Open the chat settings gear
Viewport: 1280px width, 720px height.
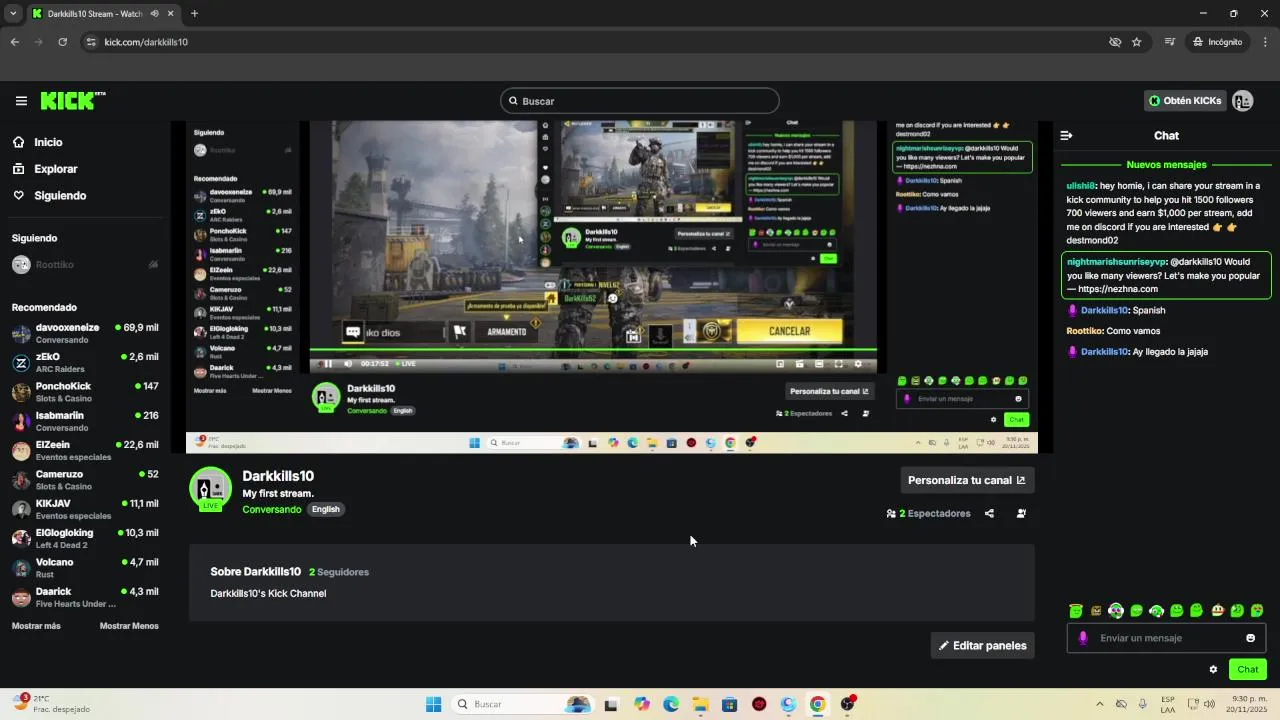(x=1213, y=670)
